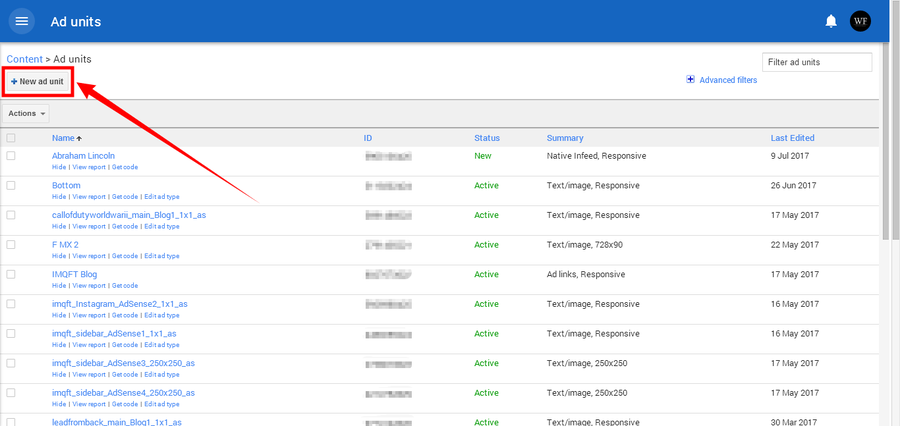Check the IMQFT Blog row checkbox
The width and height of the screenshot is (900, 426).
pos(11,274)
